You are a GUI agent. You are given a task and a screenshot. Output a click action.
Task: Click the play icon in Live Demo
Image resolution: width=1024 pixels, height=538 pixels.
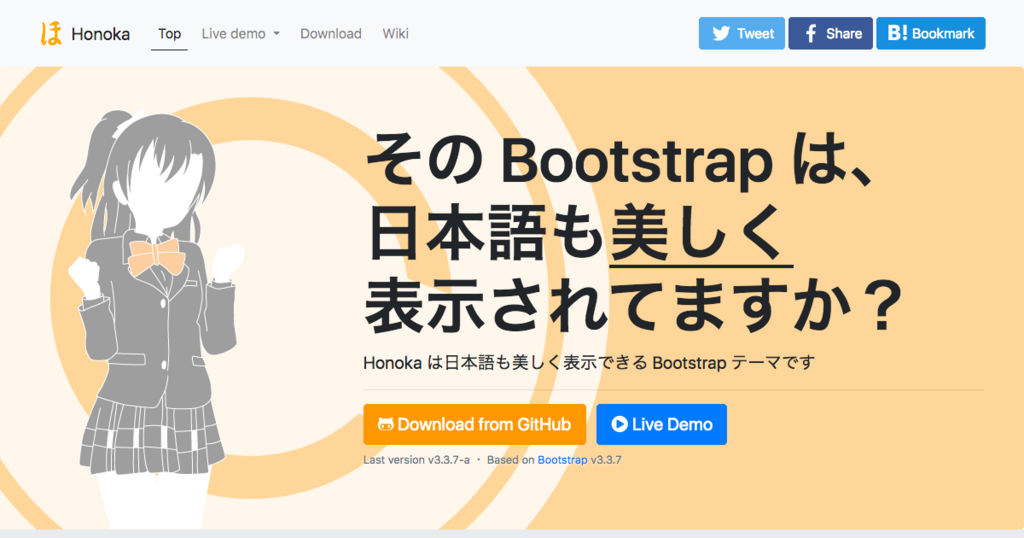coord(619,424)
